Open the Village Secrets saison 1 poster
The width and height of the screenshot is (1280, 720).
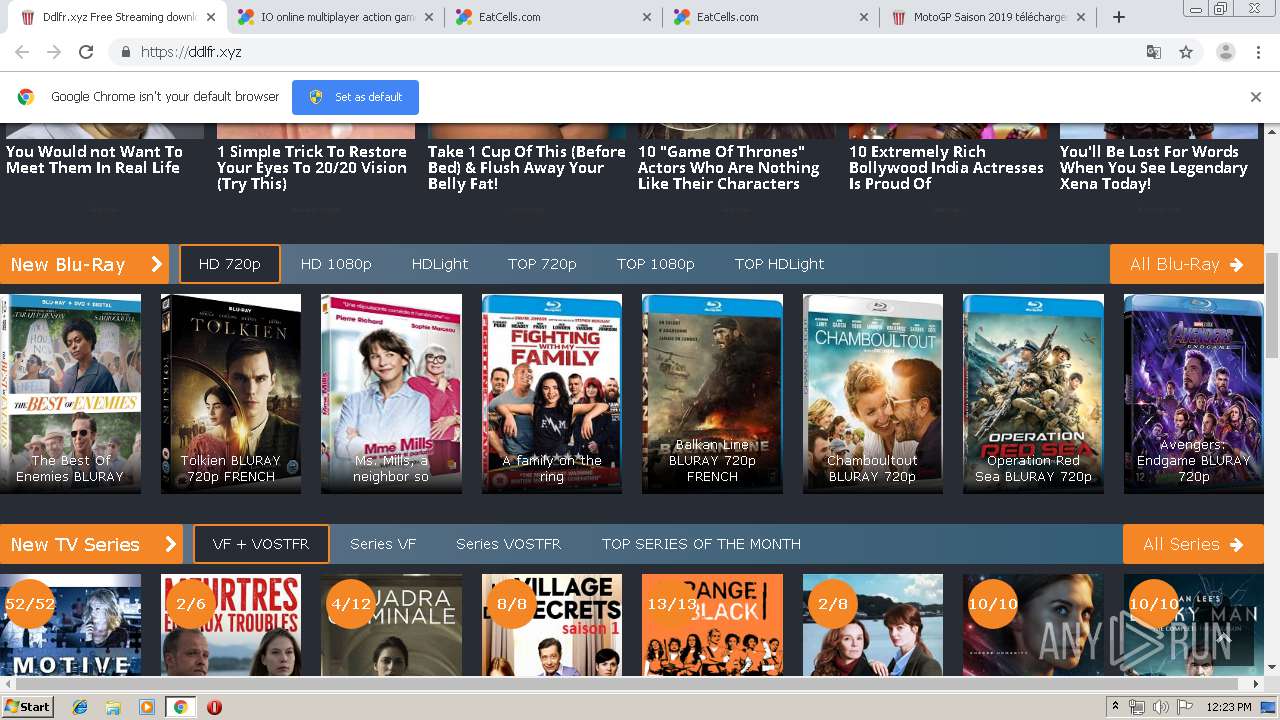[x=552, y=625]
